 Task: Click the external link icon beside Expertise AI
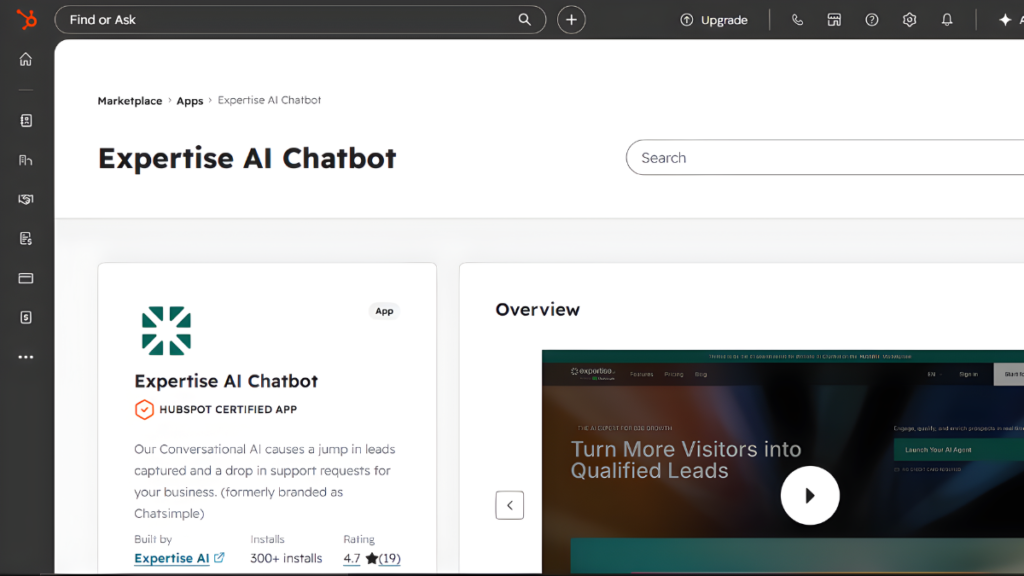tap(219, 558)
